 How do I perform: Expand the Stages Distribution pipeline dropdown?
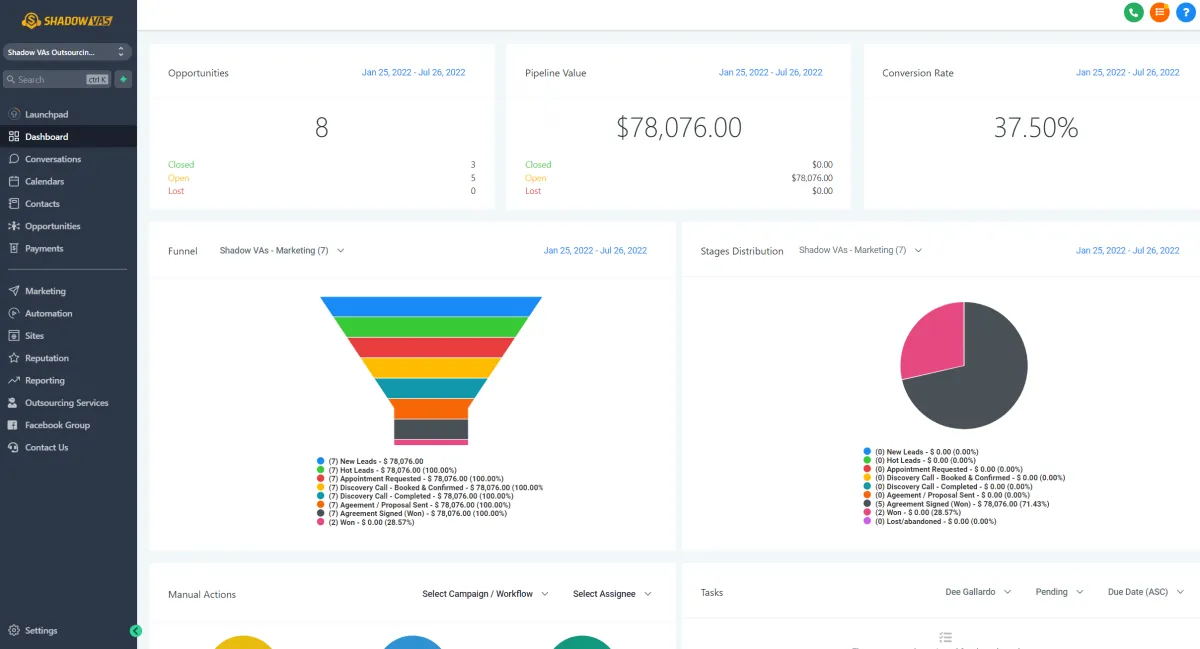click(861, 250)
